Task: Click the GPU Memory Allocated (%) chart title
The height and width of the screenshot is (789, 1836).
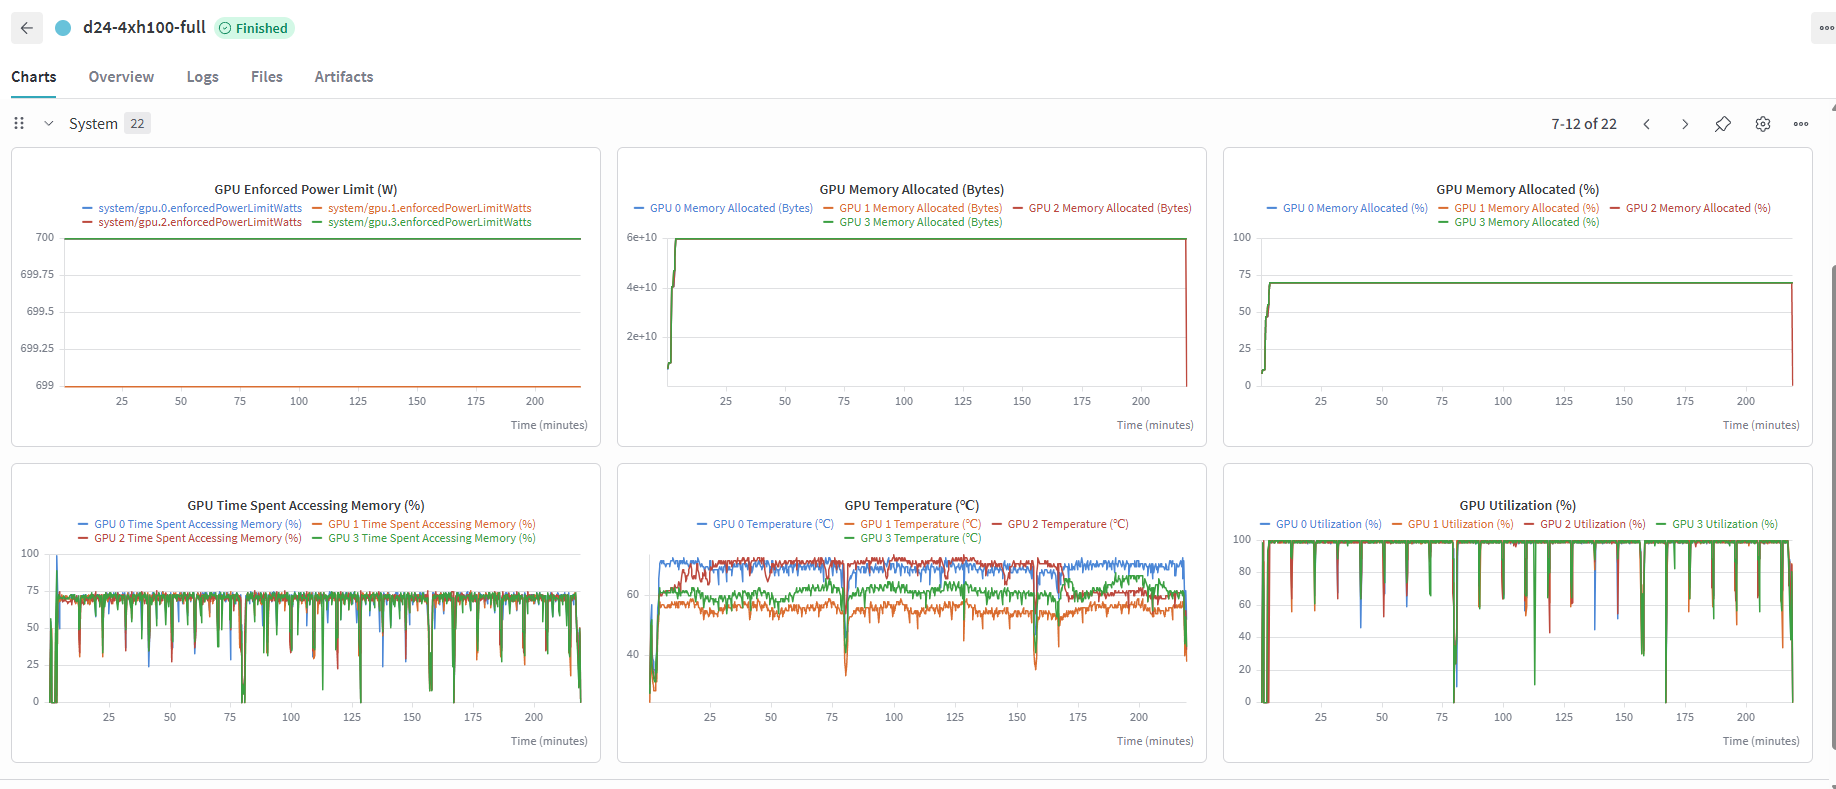Action: (1518, 189)
